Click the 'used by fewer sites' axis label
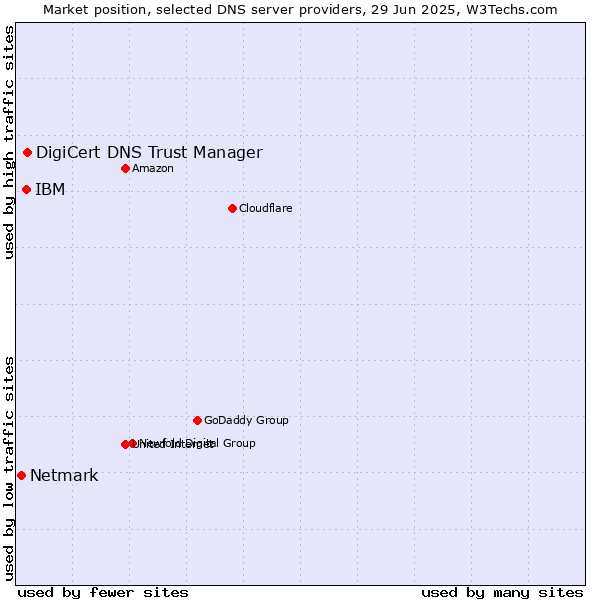 click(103, 593)
